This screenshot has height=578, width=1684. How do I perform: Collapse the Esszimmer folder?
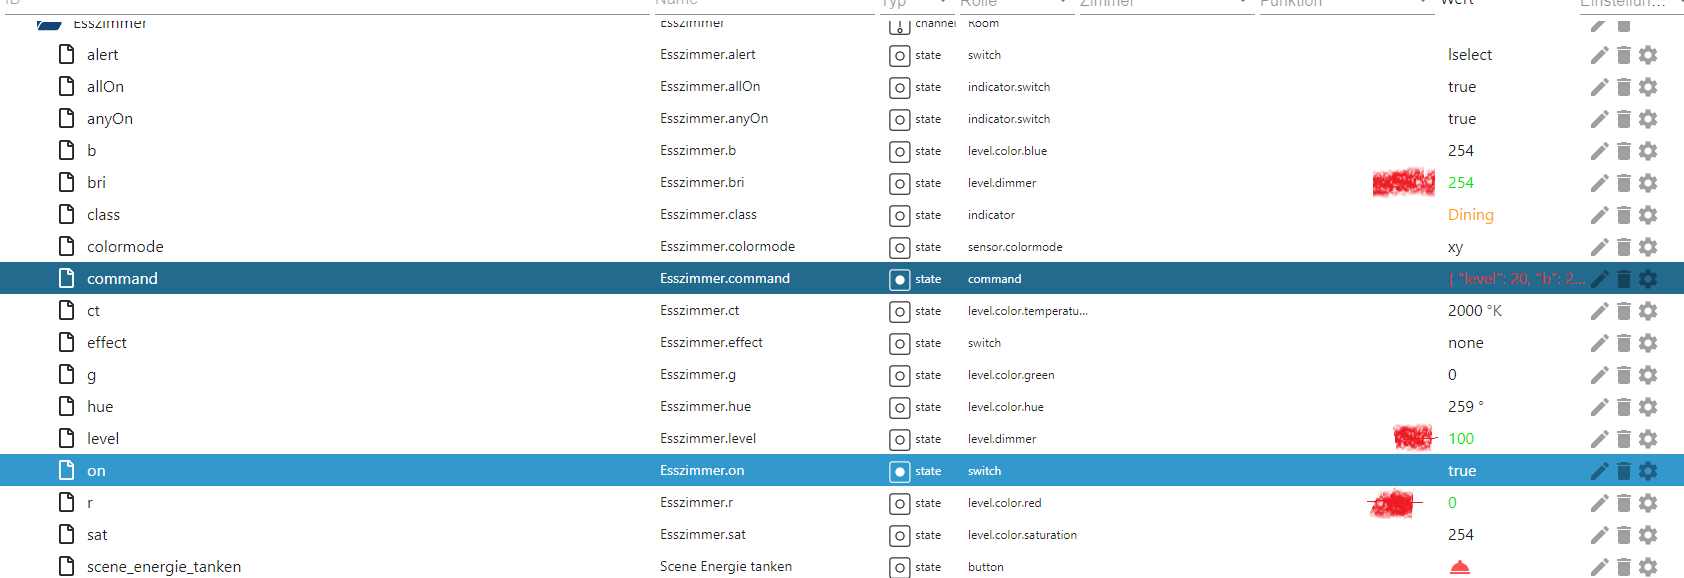[49, 23]
